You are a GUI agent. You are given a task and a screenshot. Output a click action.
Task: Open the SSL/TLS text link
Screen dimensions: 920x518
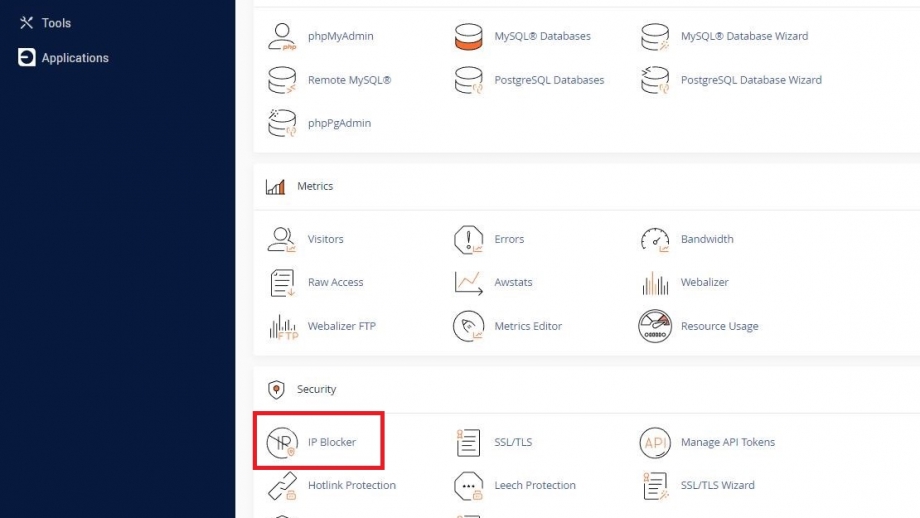[513, 442]
